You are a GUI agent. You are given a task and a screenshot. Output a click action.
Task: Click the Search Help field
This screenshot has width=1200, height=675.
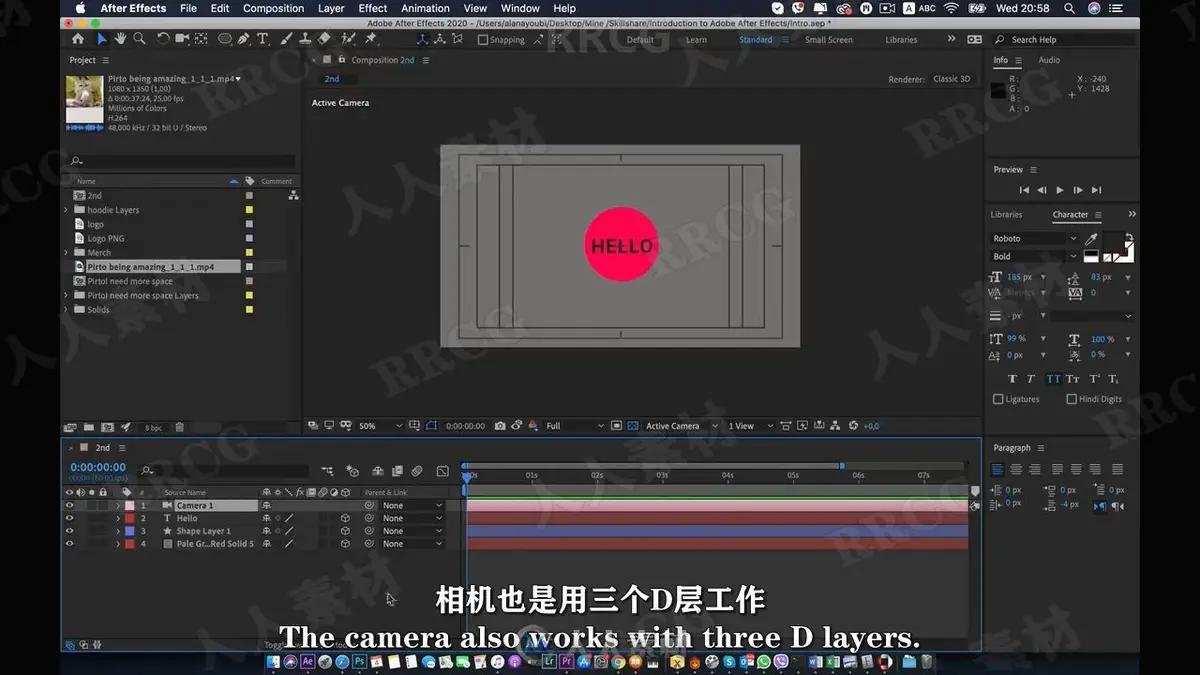click(1062, 40)
